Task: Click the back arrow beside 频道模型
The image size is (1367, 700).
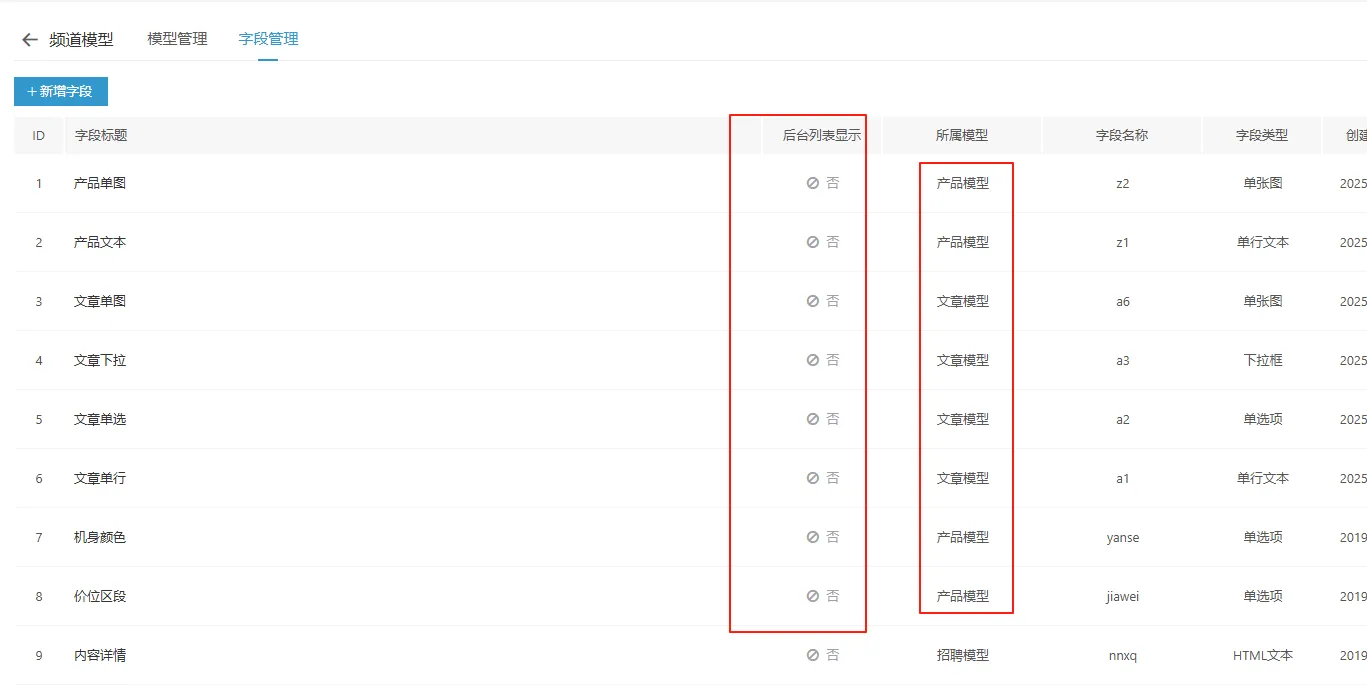Action: (30, 40)
